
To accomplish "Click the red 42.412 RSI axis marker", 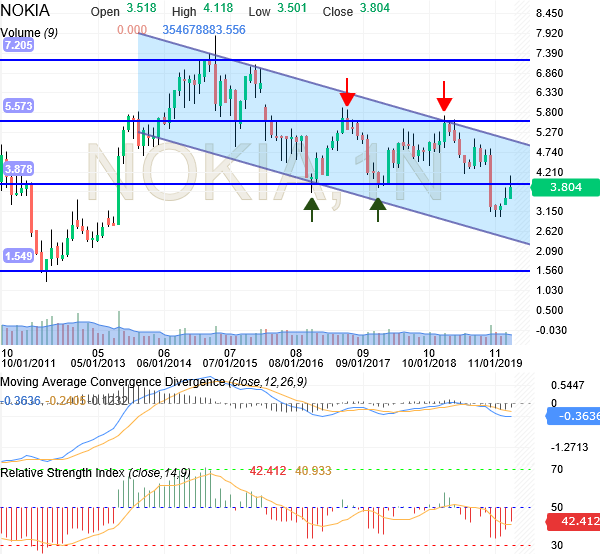I will [x=573, y=521].
